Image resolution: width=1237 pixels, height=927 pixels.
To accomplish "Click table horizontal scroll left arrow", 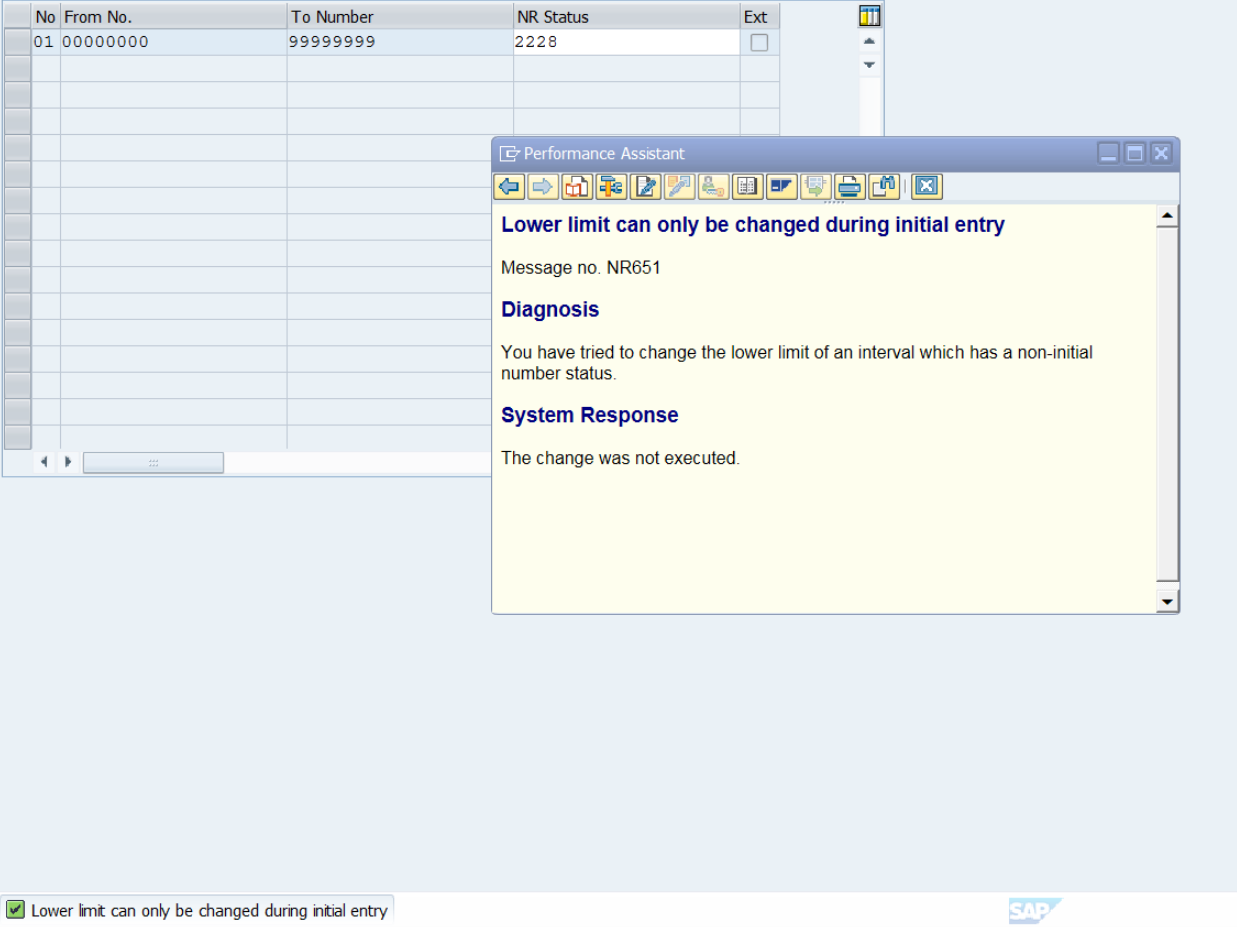I will tap(45, 462).
